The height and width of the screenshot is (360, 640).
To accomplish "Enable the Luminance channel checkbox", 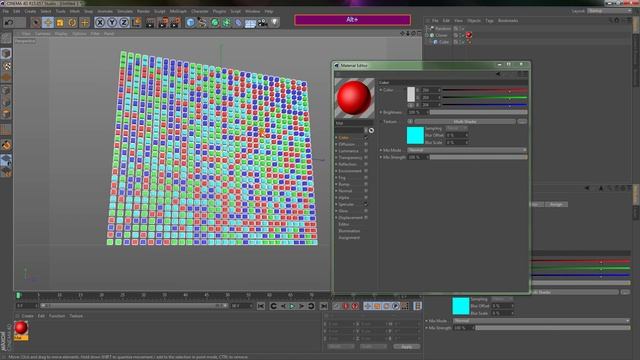I will click(366, 151).
